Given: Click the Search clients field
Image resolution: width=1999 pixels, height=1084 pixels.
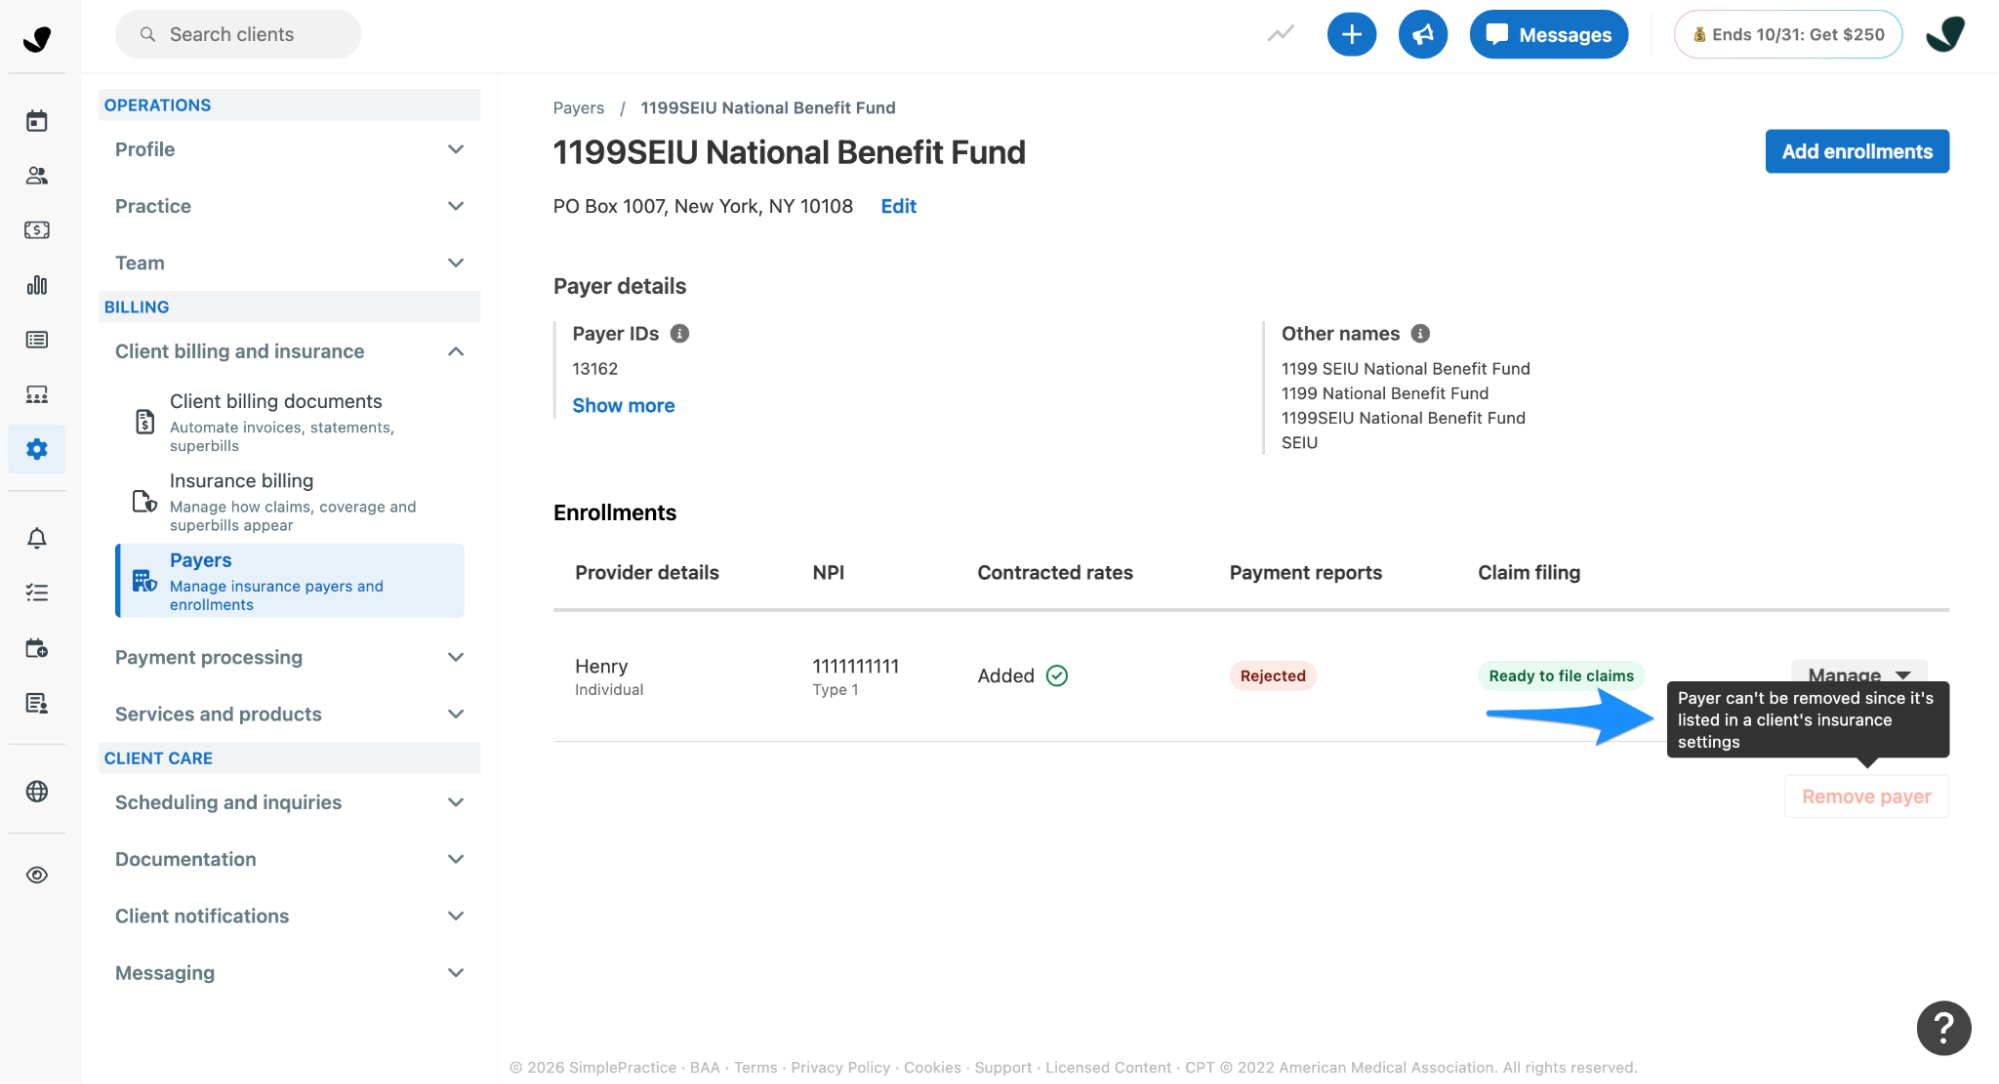Looking at the screenshot, I should [x=238, y=34].
